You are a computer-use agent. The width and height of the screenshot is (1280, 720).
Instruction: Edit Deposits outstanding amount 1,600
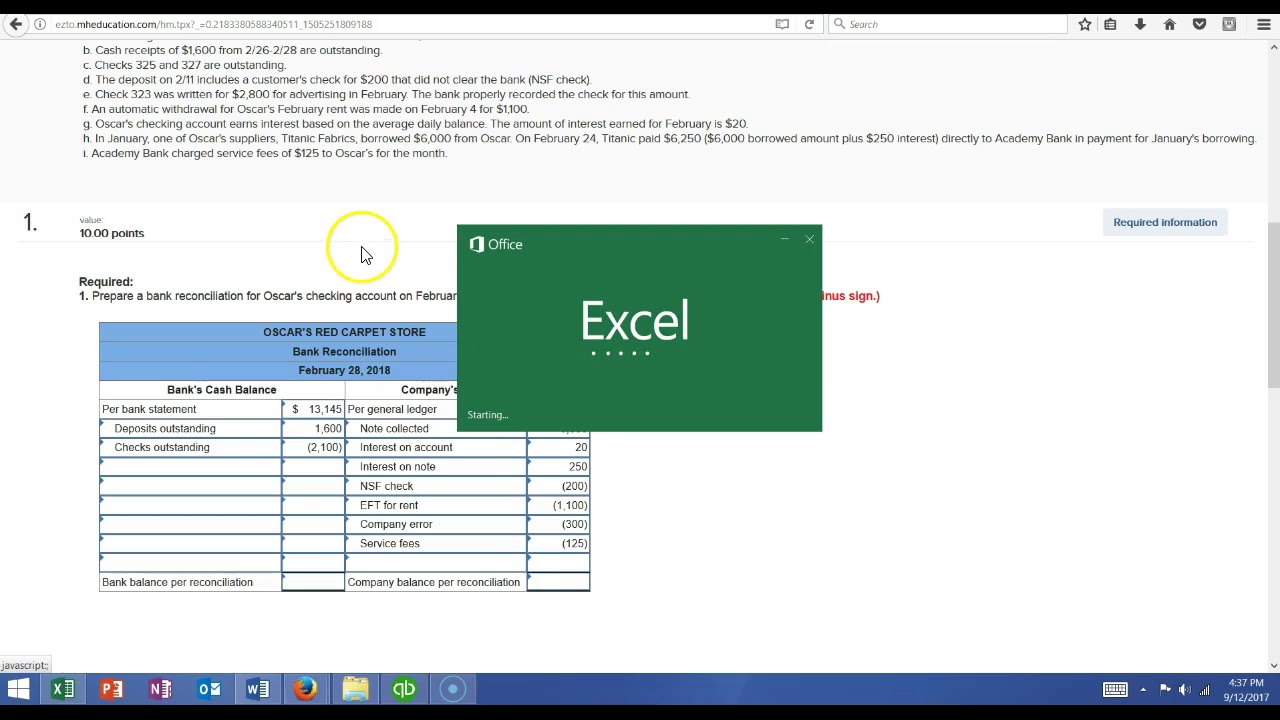click(x=313, y=428)
